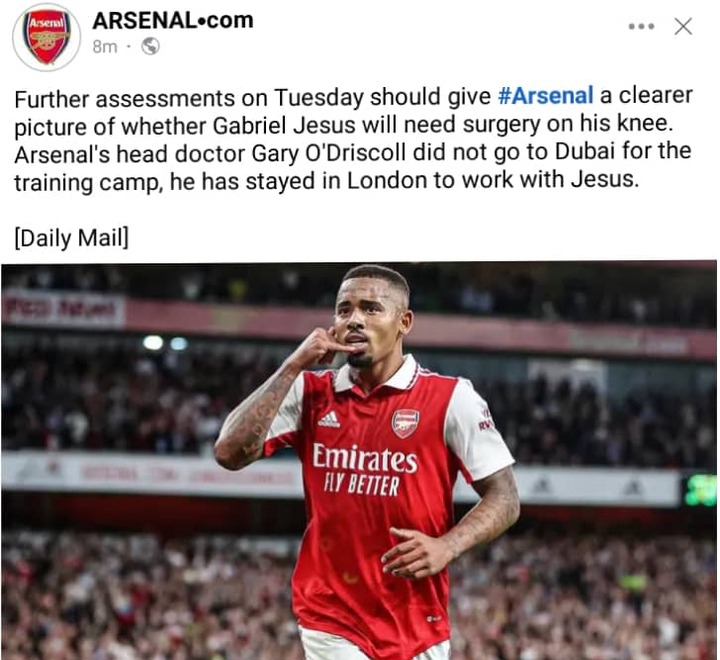Click the player's face in the photo
Screen dimensions: 720x660
[370, 317]
